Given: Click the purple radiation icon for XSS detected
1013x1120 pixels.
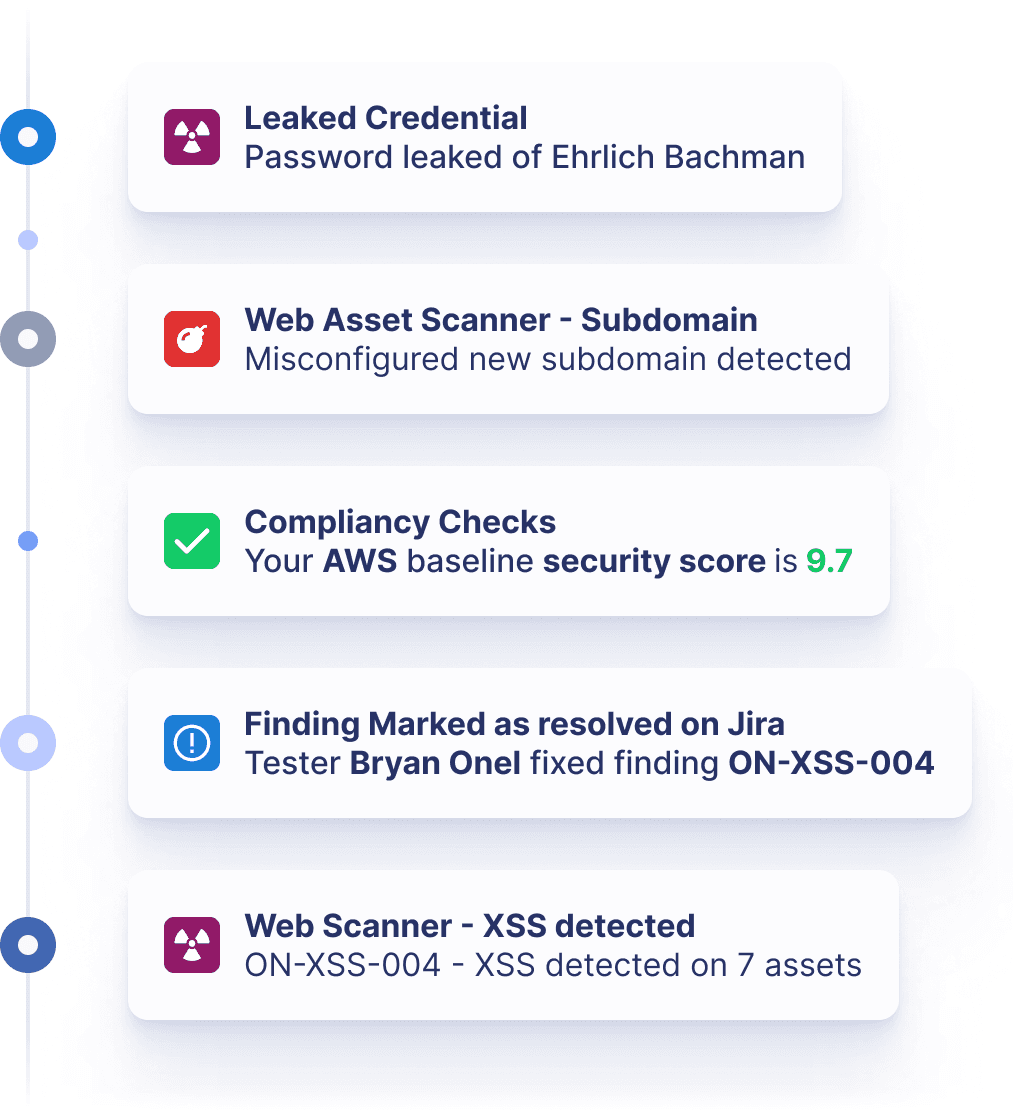Looking at the screenshot, I should (191, 945).
